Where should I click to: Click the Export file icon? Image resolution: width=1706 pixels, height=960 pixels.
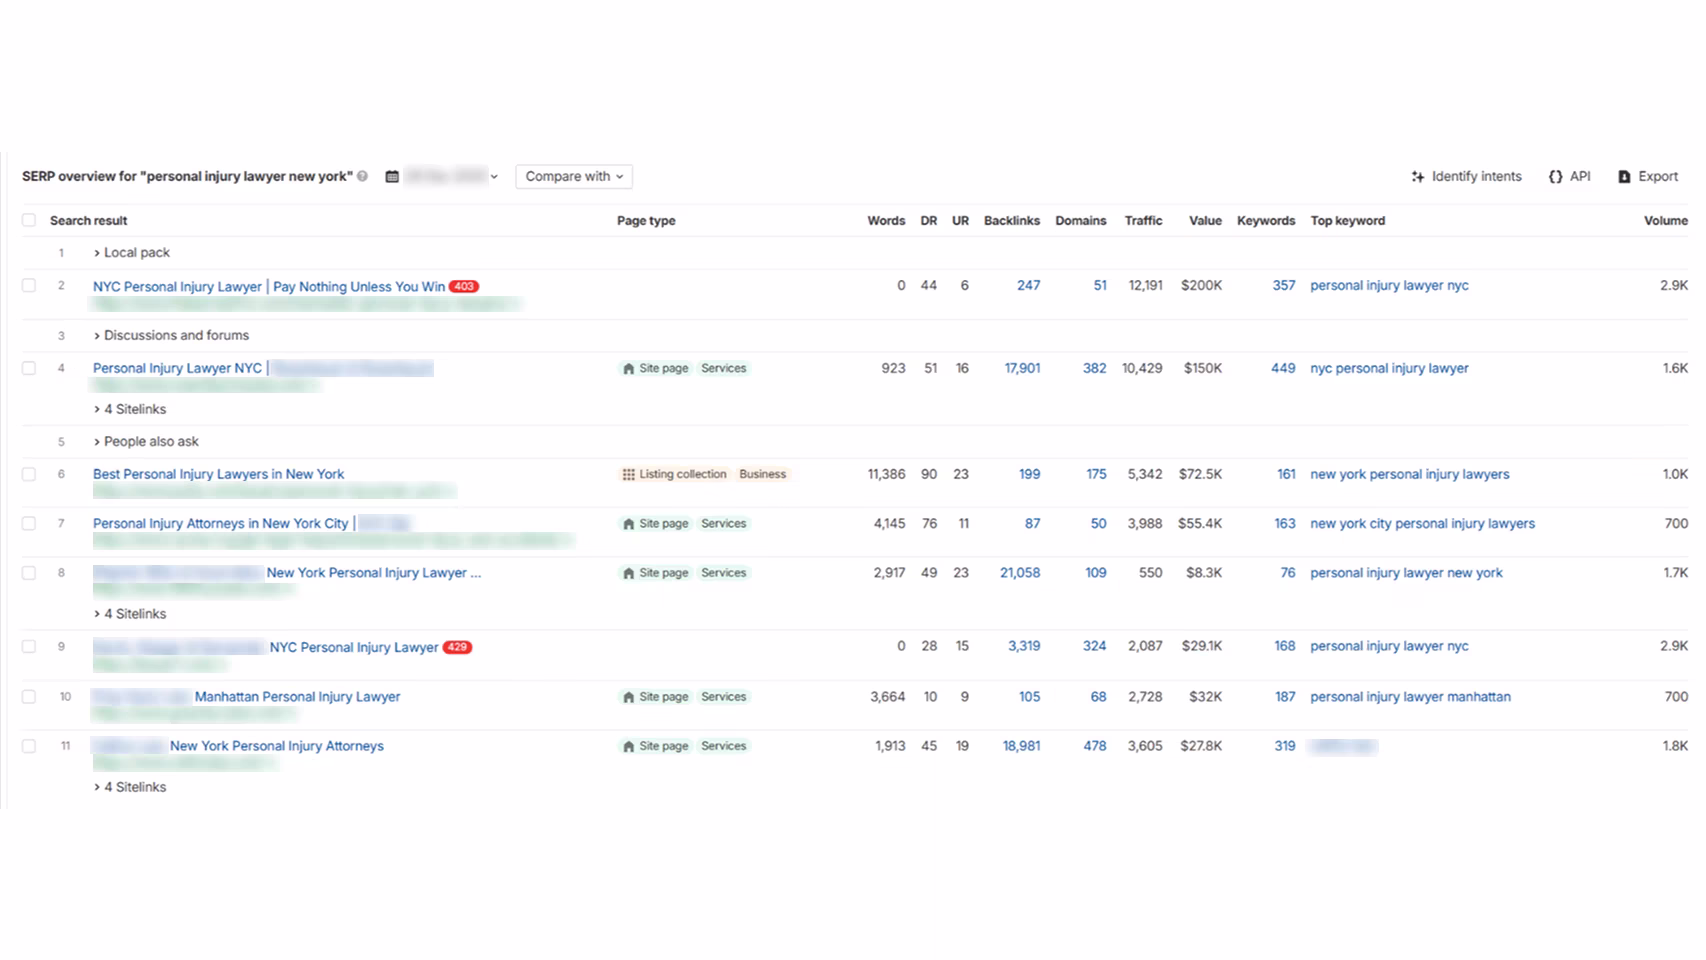pos(1624,176)
